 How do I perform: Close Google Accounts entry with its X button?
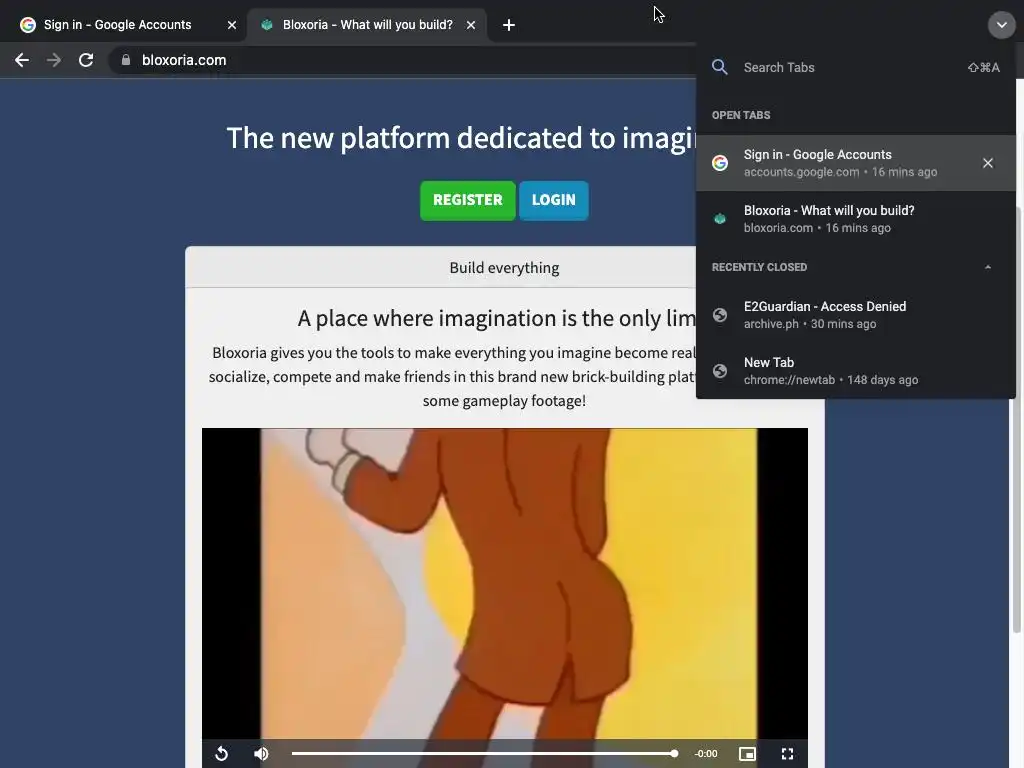pyautogui.click(x=987, y=163)
